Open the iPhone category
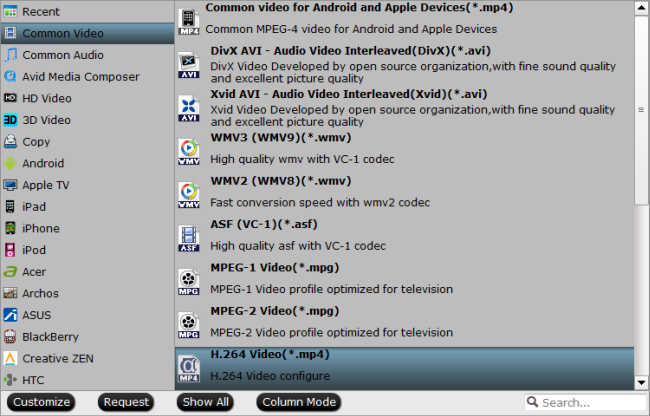The height and width of the screenshot is (416, 650). [x=87, y=228]
